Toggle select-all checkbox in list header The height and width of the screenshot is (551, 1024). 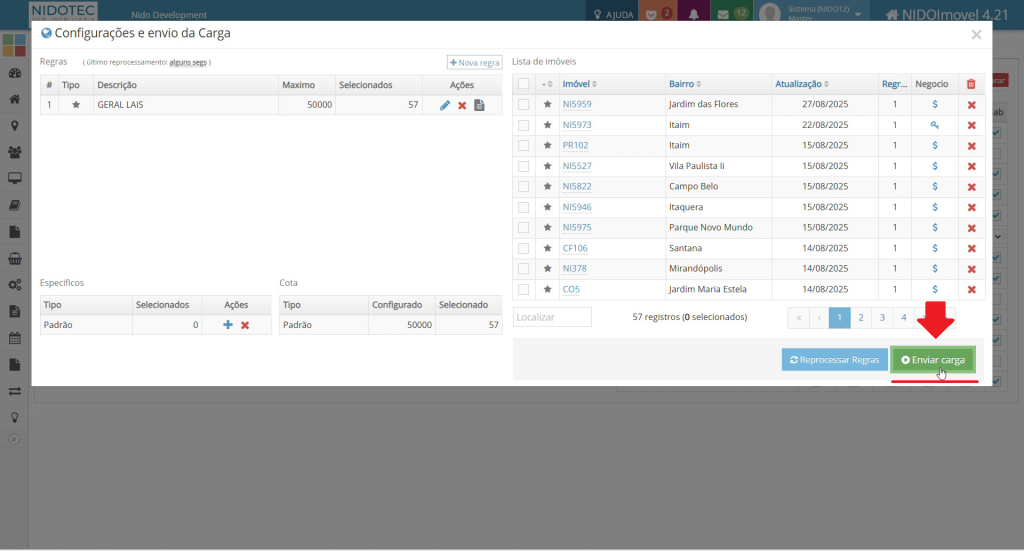pyautogui.click(x=524, y=85)
